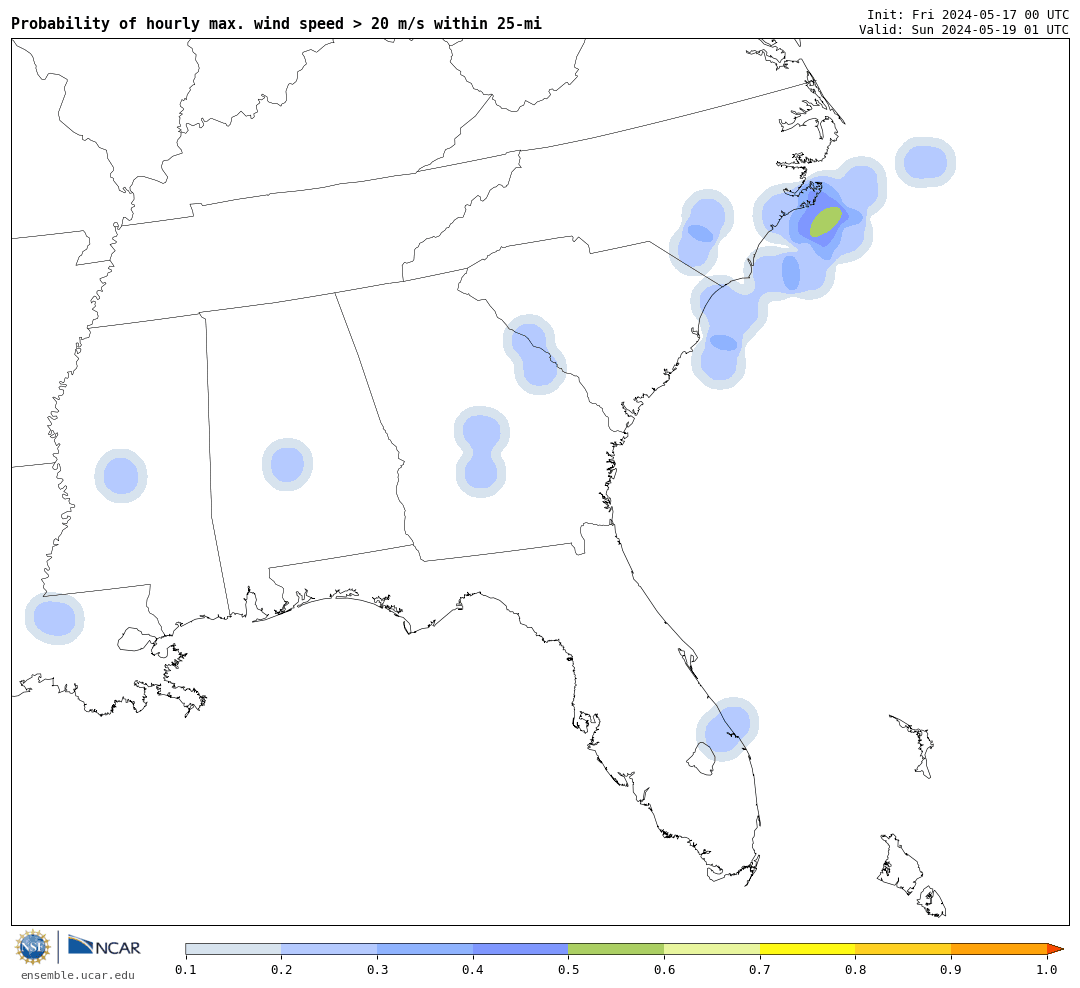The height and width of the screenshot is (988, 1080).
Task: Click the blue blob in southeastern Louisiana
Action: 54,618
